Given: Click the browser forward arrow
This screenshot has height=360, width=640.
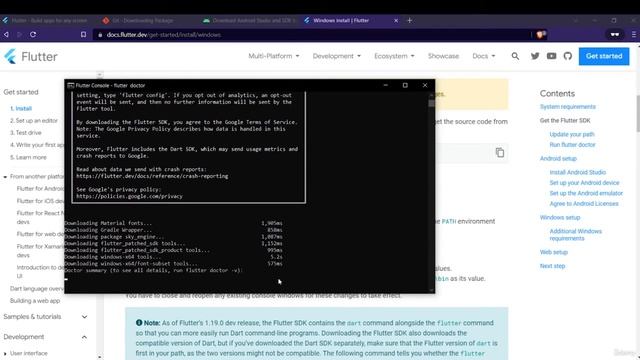Looking at the screenshot, I should click(19, 35).
